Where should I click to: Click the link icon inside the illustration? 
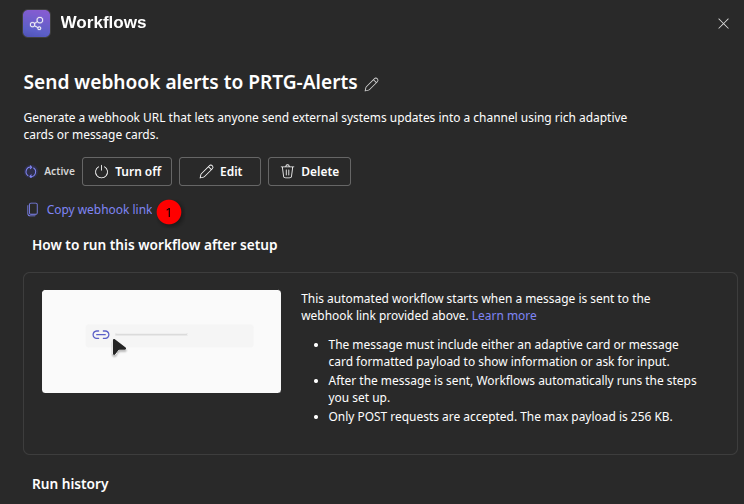tap(100, 335)
